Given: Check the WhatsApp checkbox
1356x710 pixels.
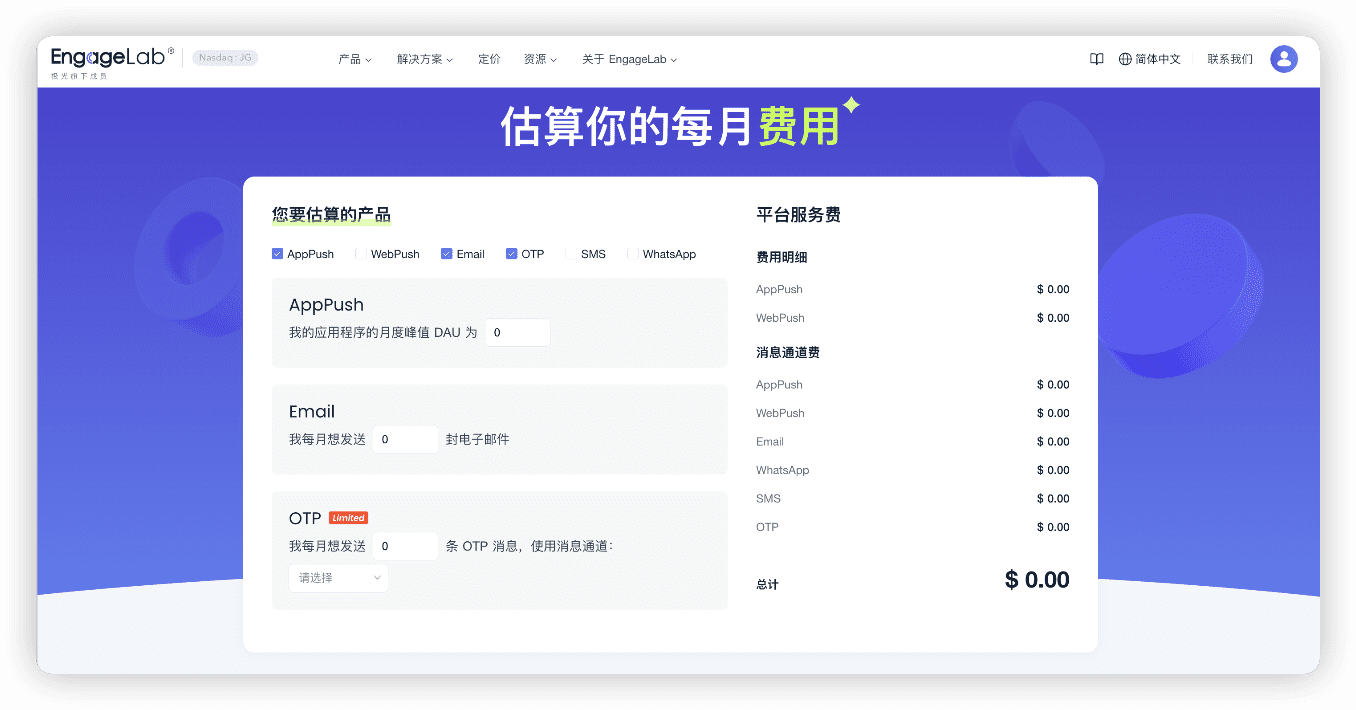Looking at the screenshot, I should (x=633, y=254).
